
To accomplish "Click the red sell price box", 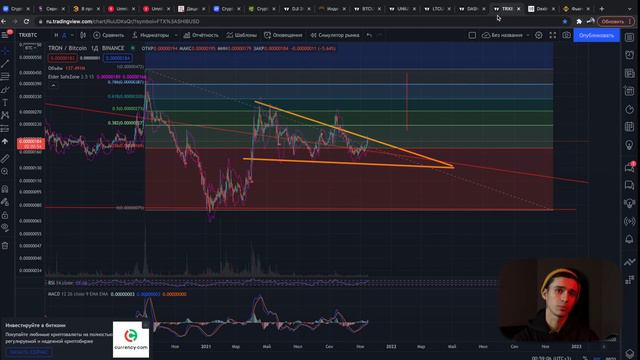I will (x=62, y=58).
